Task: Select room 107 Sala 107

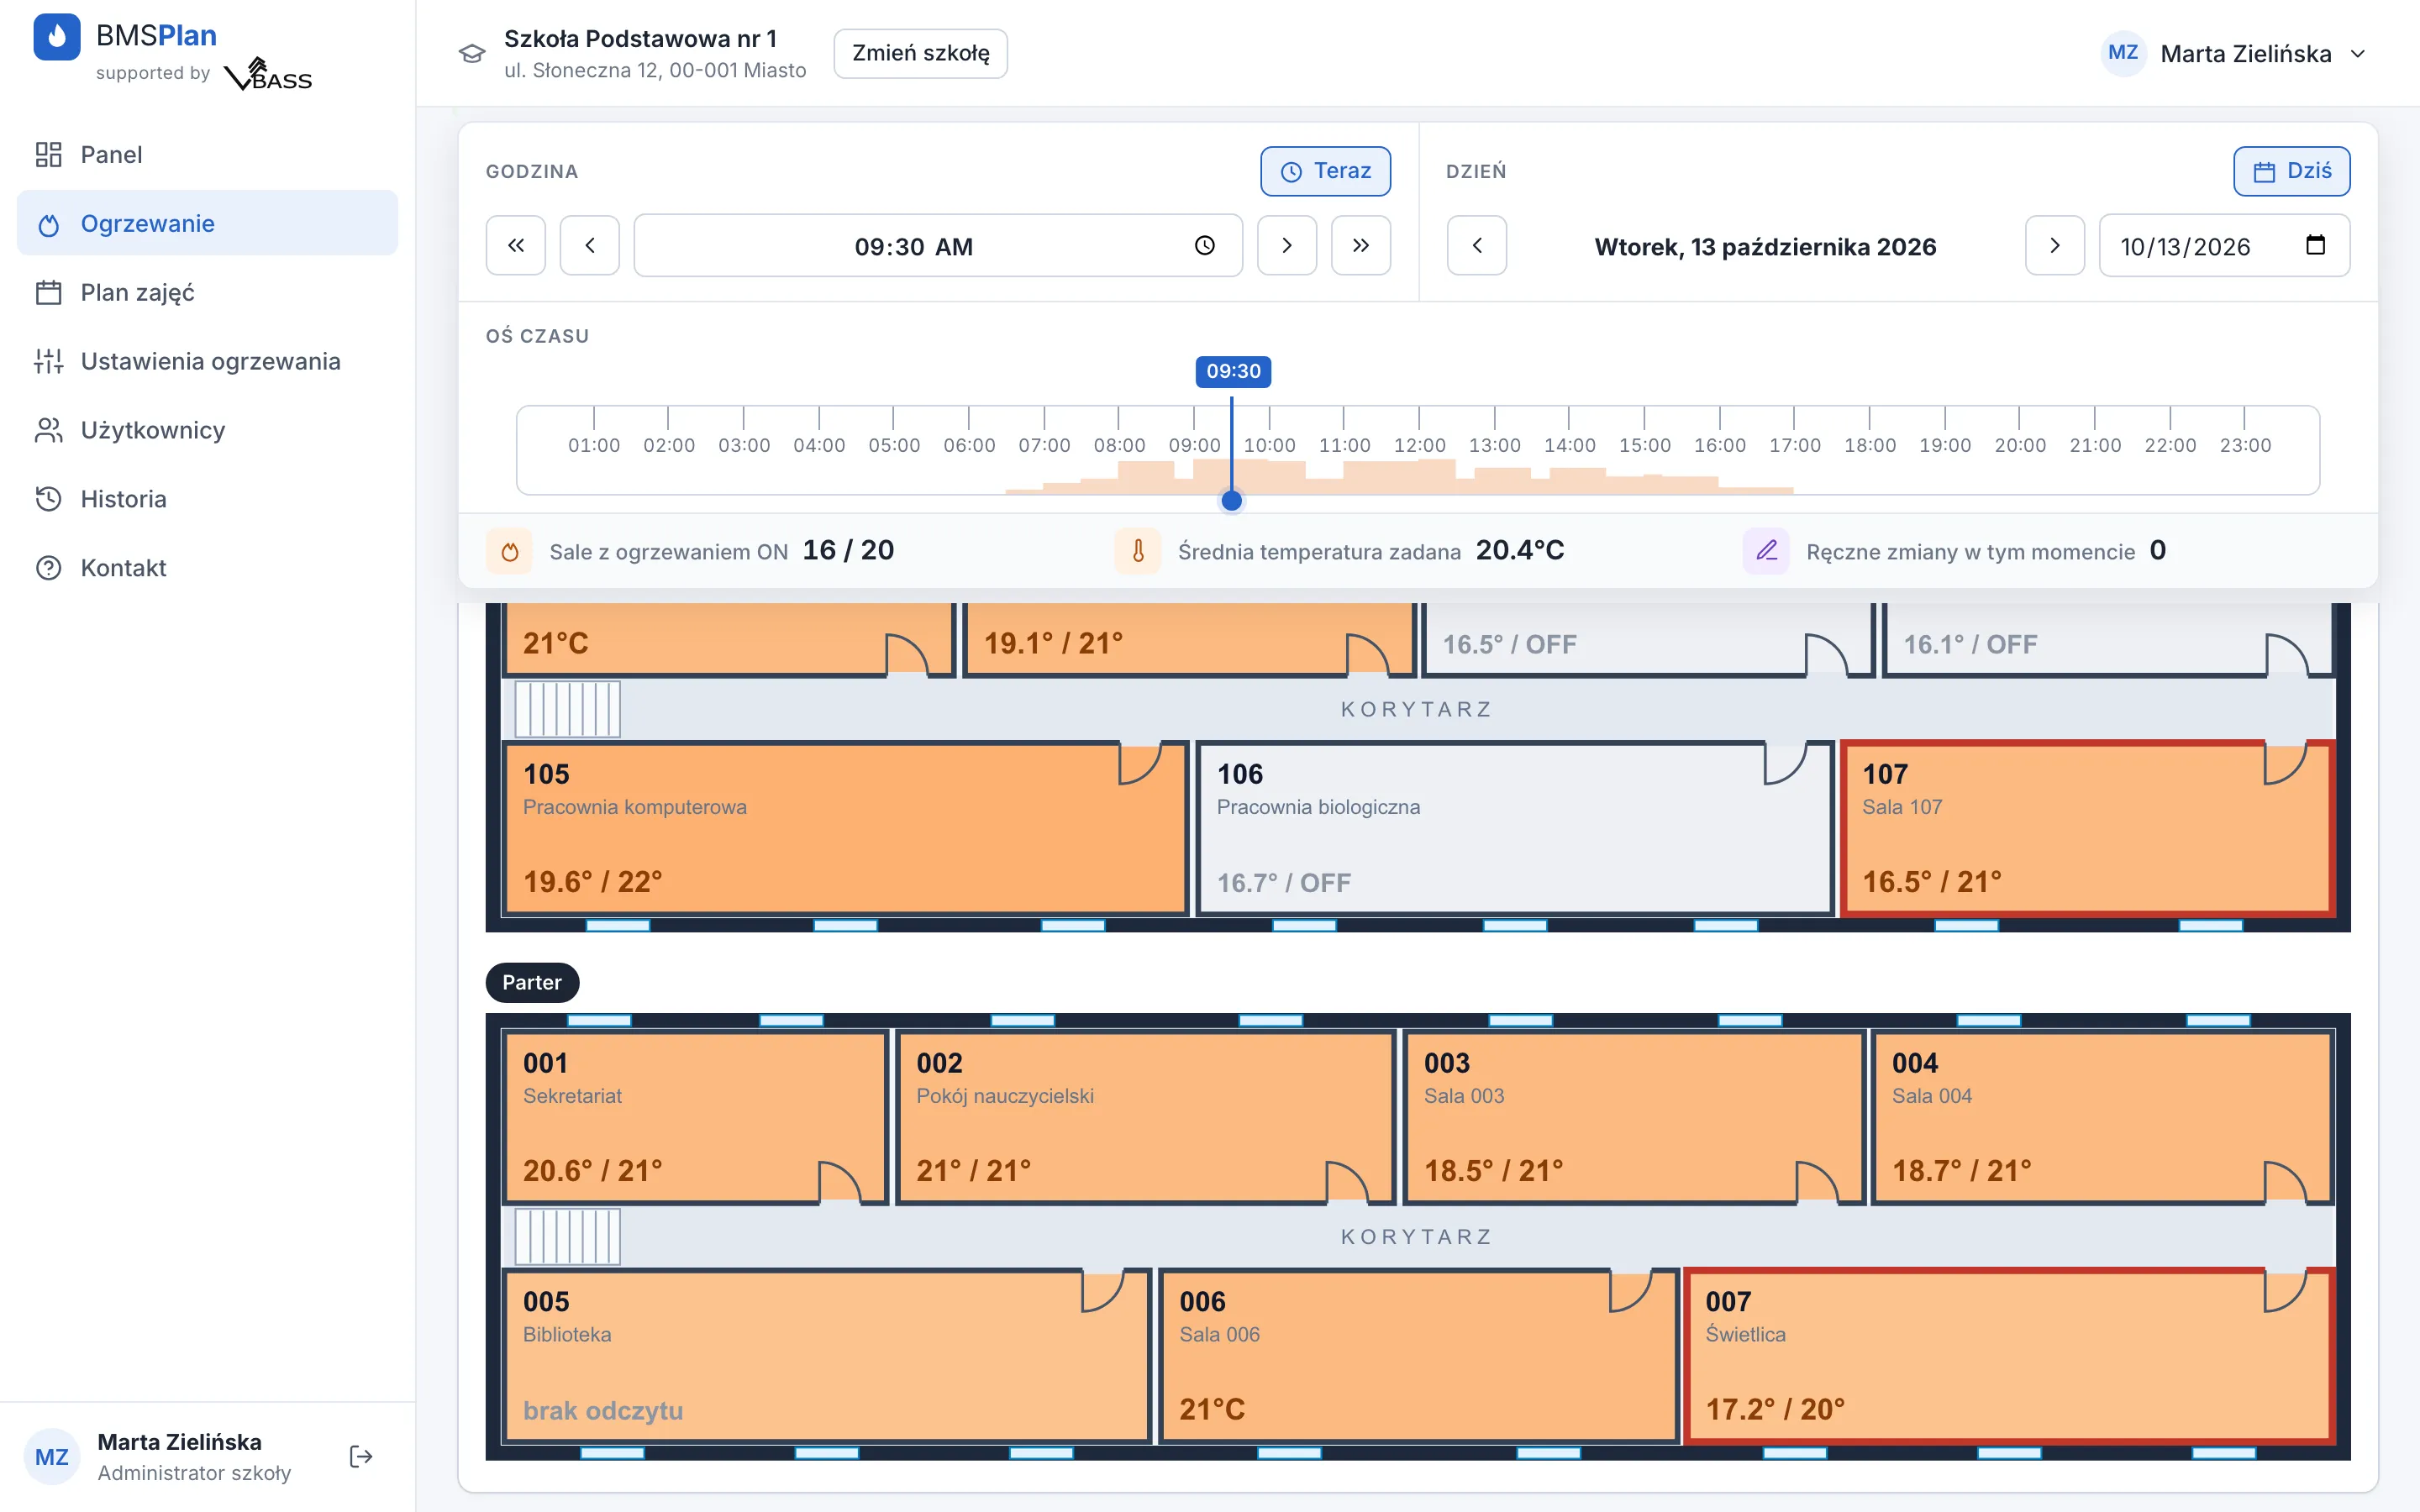Action: point(2088,829)
